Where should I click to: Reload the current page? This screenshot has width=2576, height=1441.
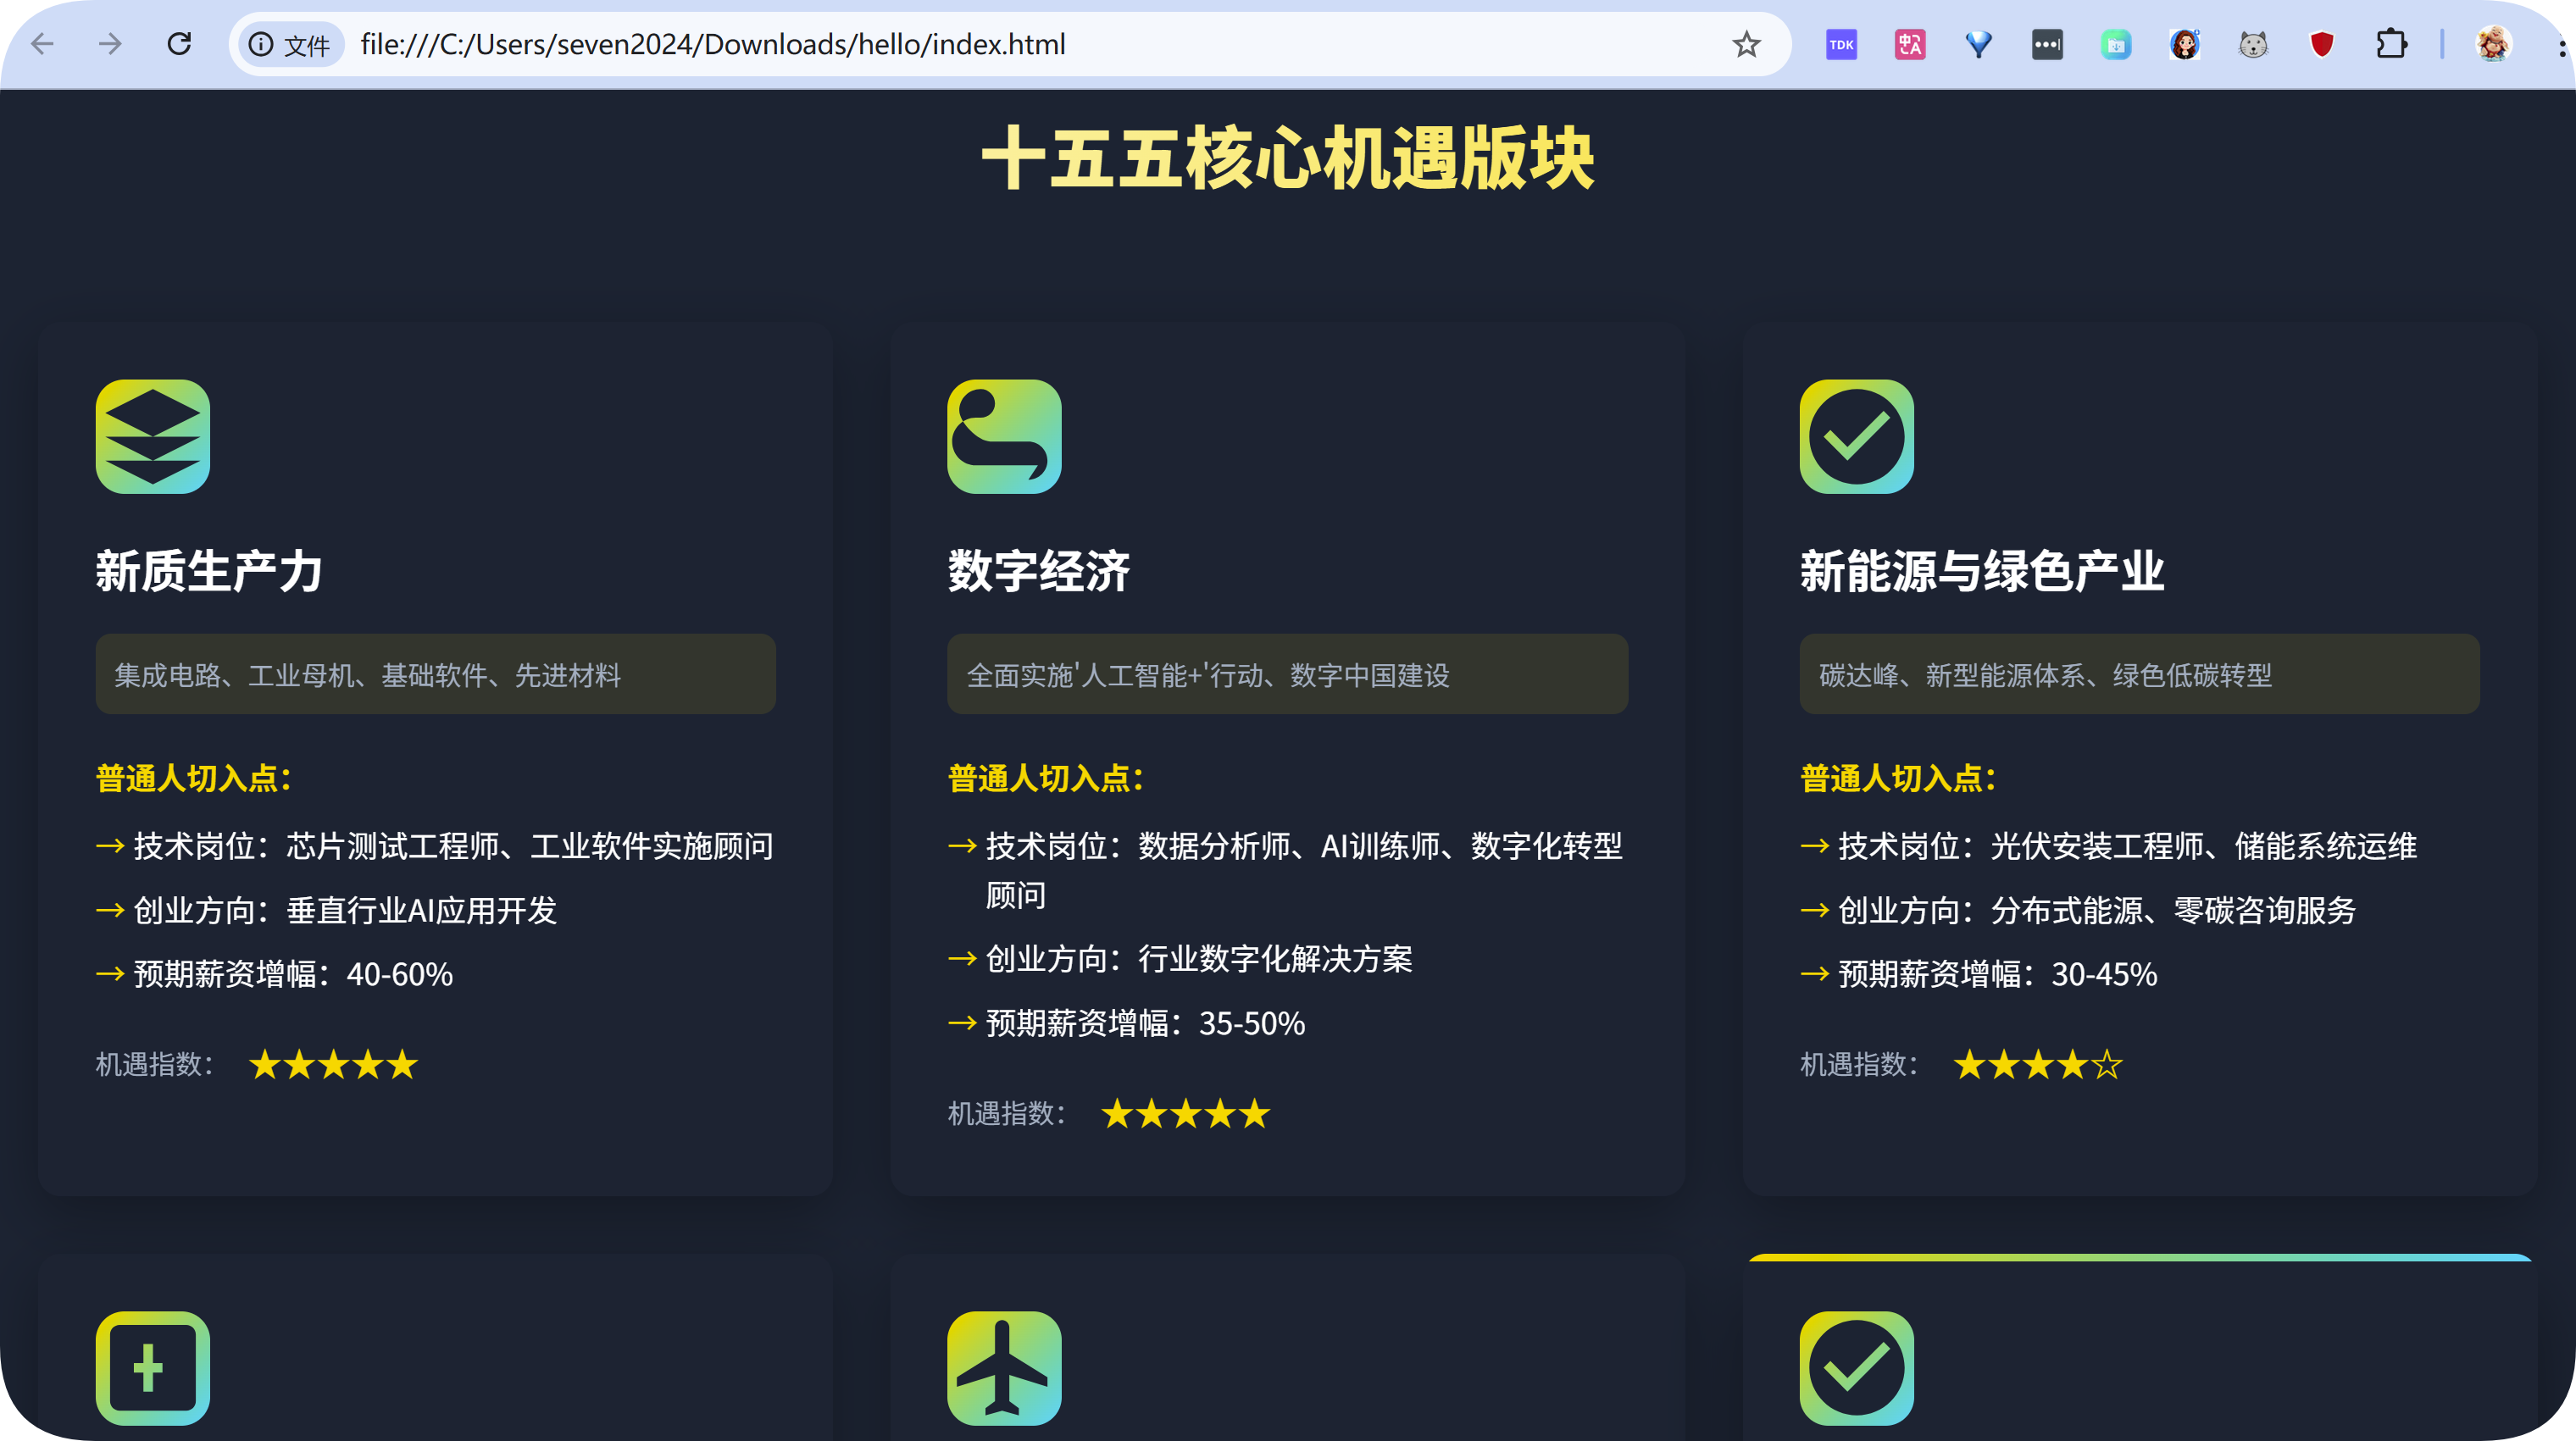coord(179,44)
